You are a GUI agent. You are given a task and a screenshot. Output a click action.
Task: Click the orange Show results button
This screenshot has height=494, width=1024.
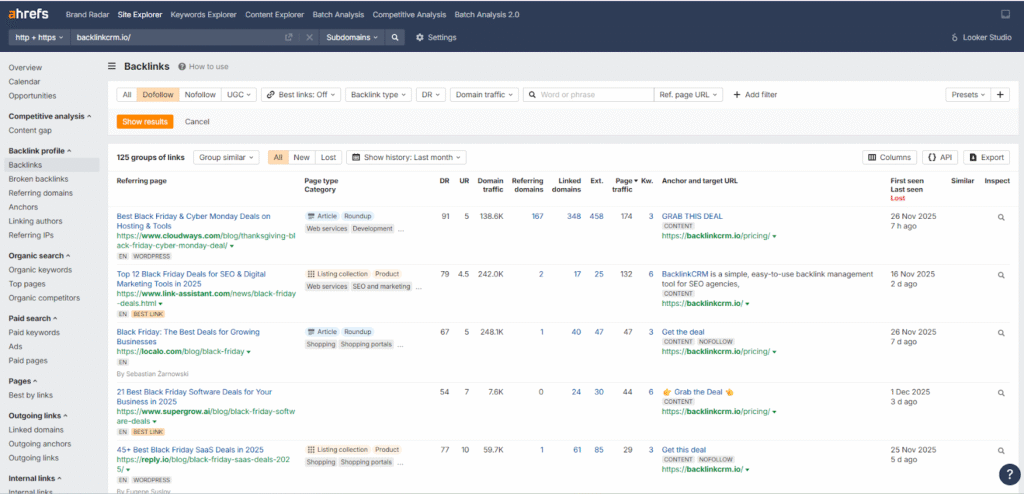coord(145,121)
